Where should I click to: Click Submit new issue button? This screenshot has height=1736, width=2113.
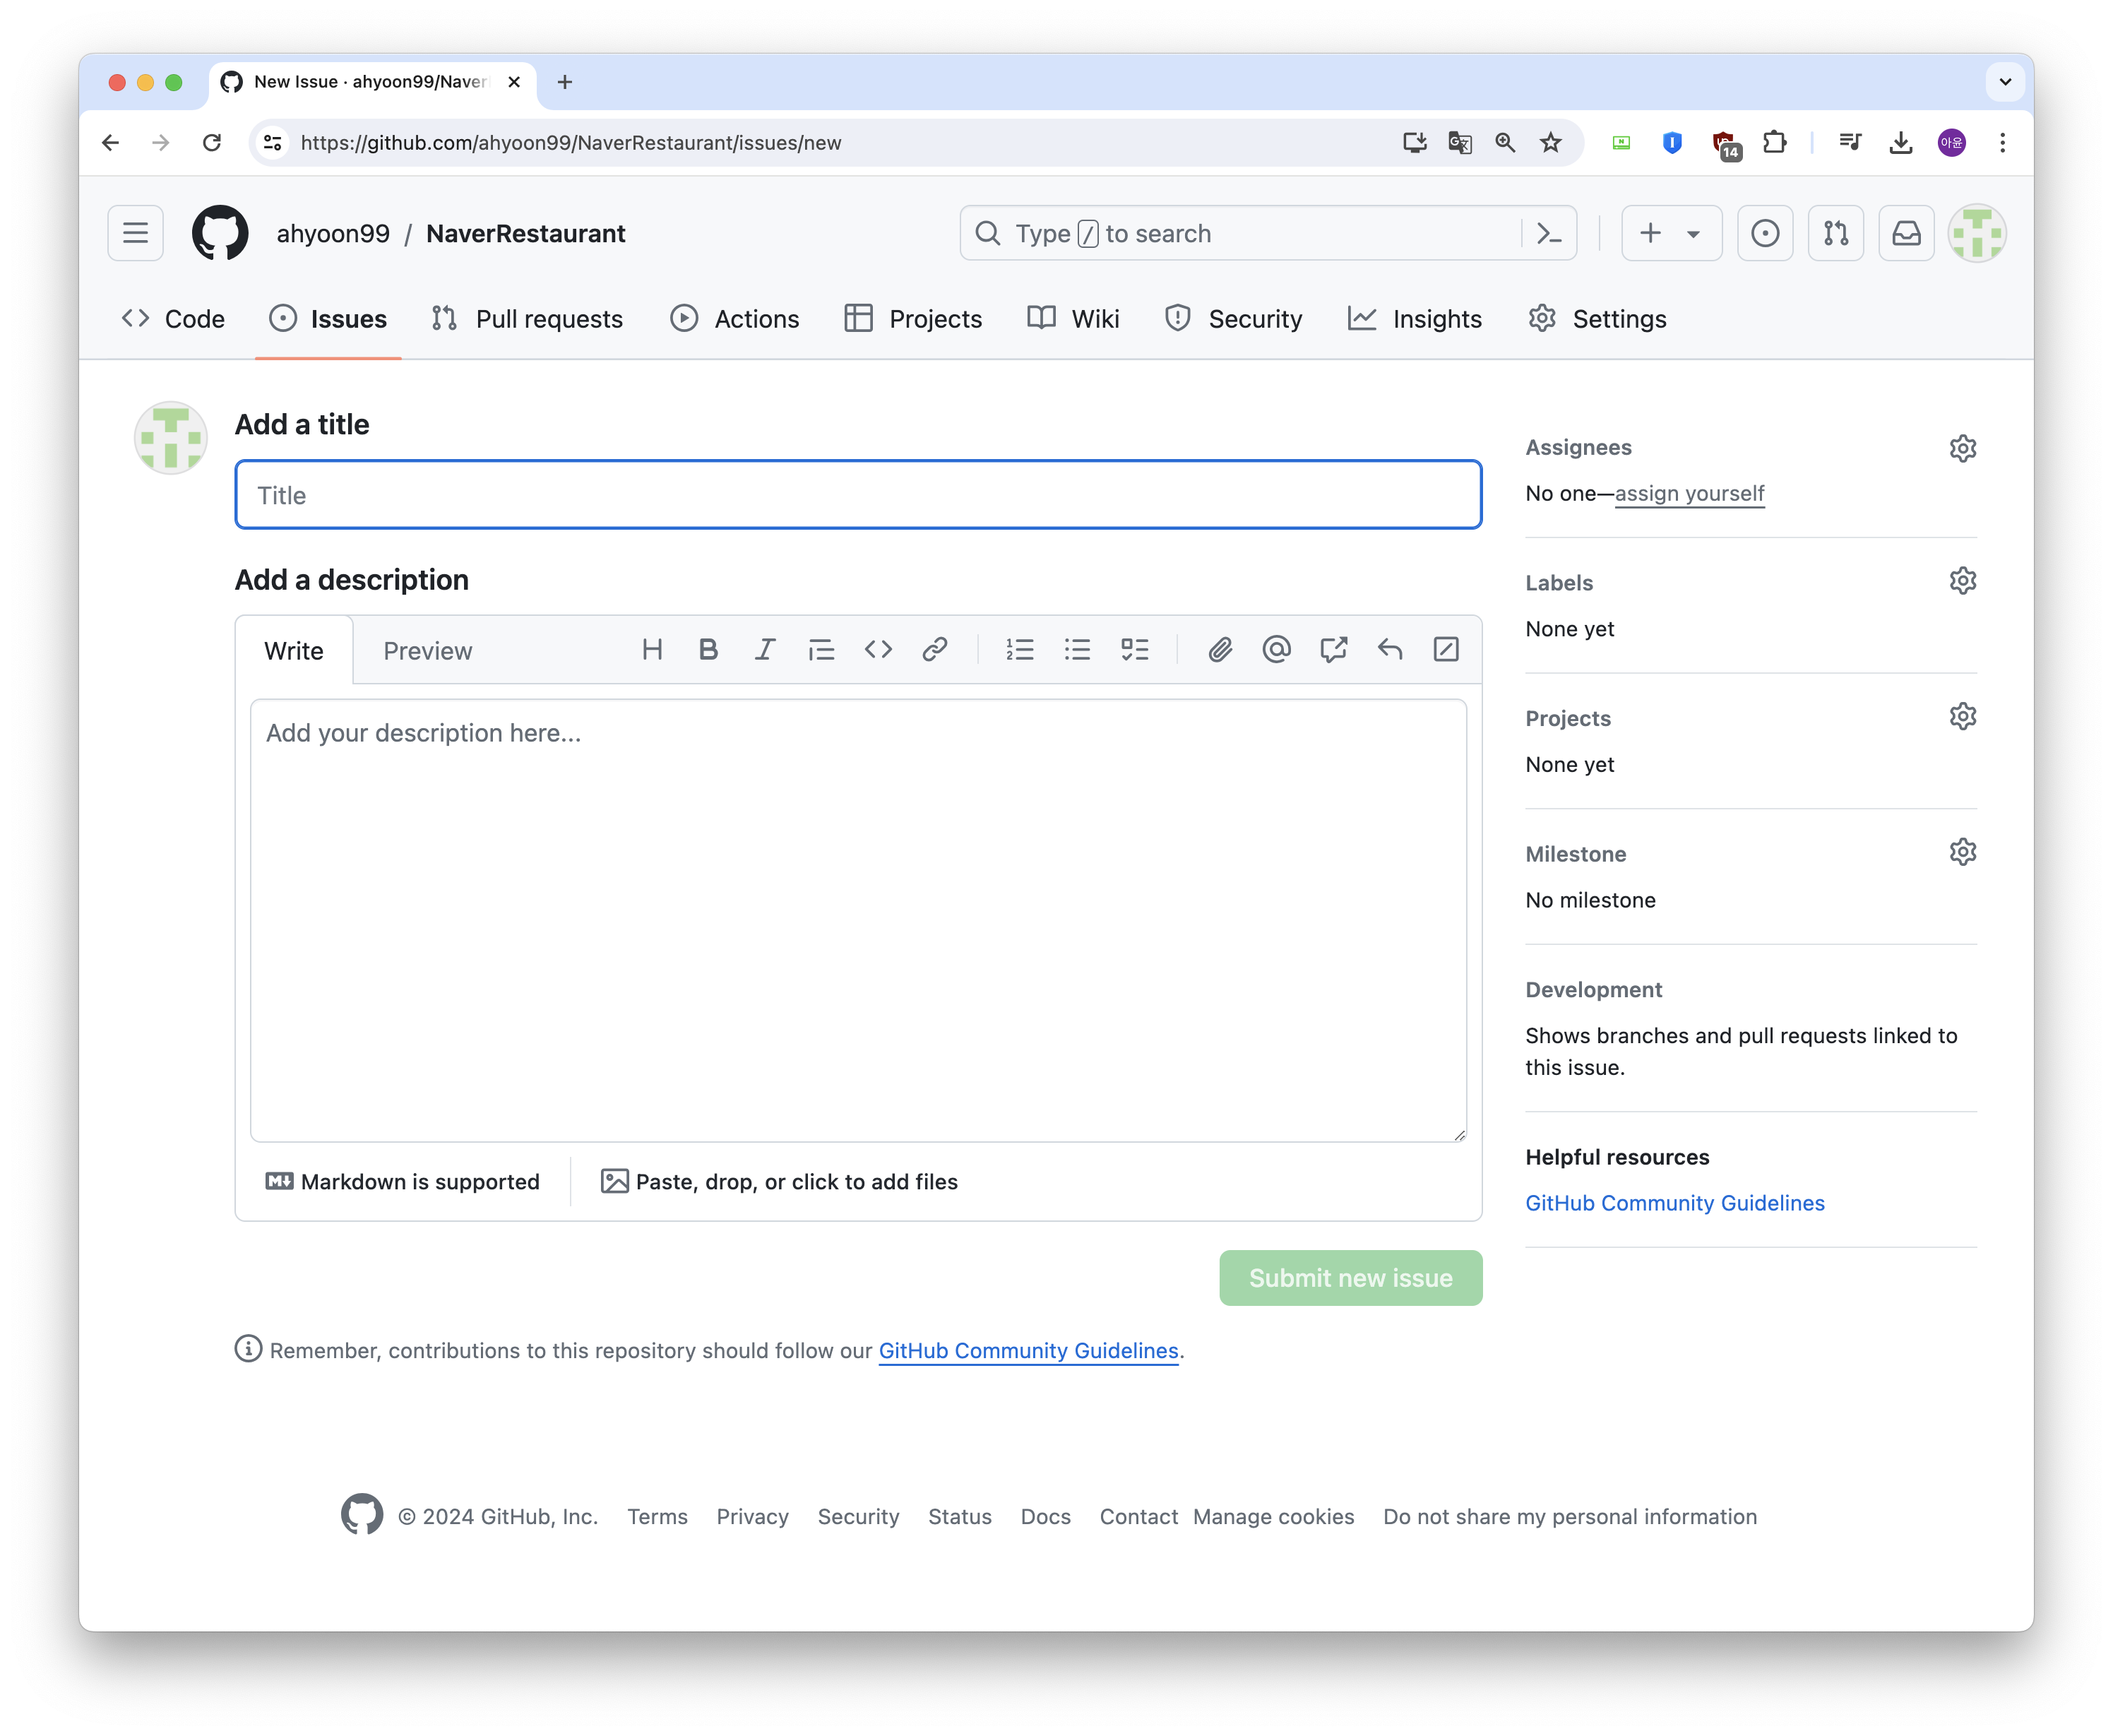(1350, 1278)
